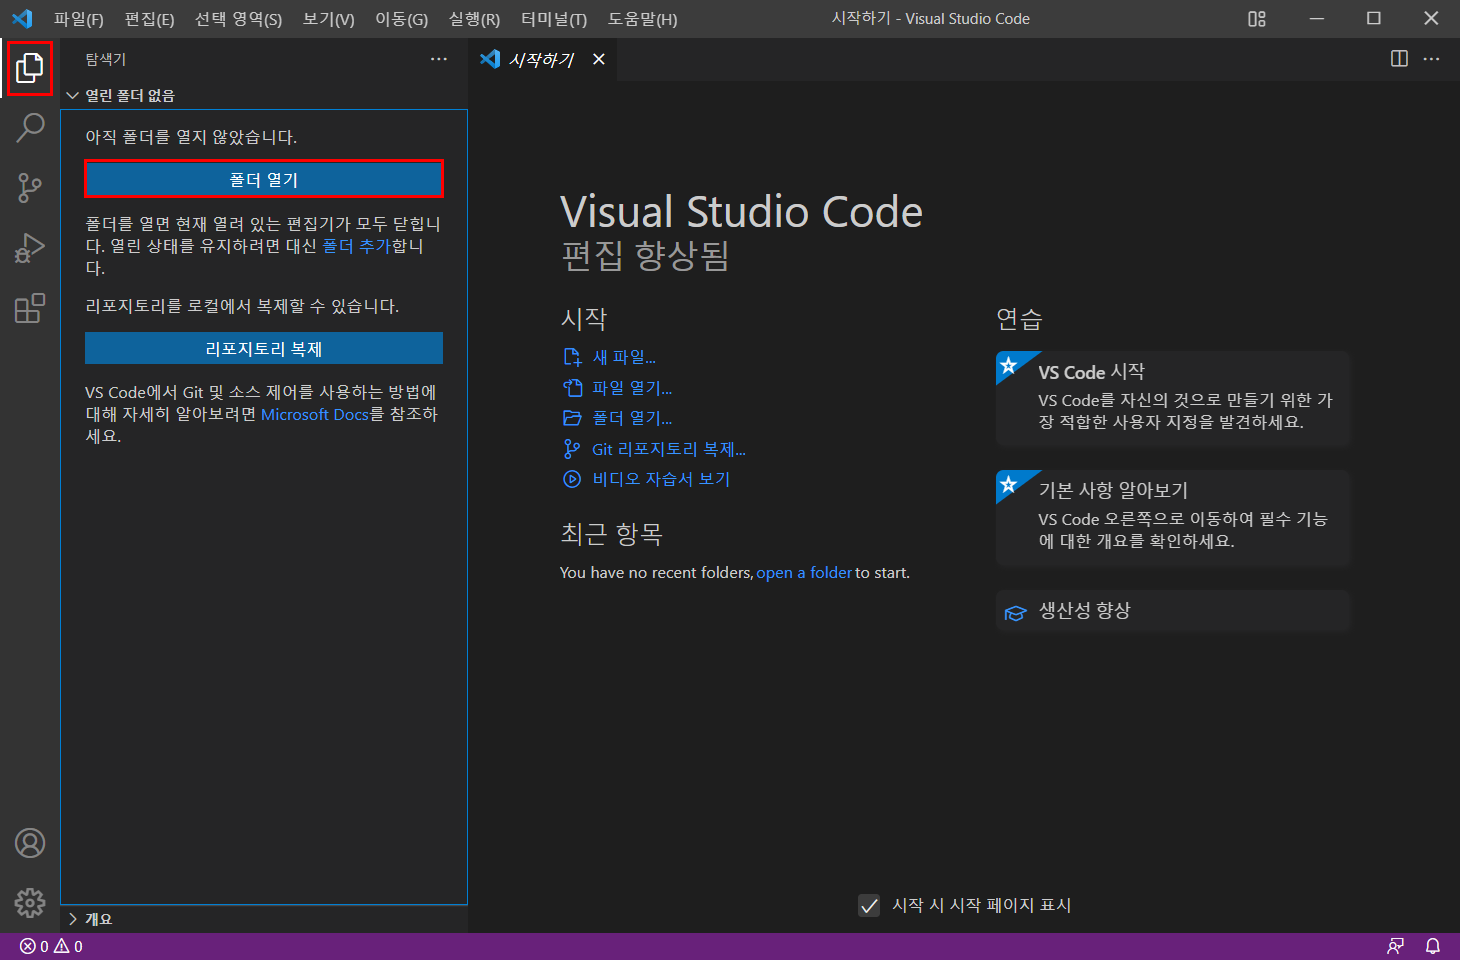Split the editor to the right
Viewport: 1460px width, 960px height.
pos(1399,59)
